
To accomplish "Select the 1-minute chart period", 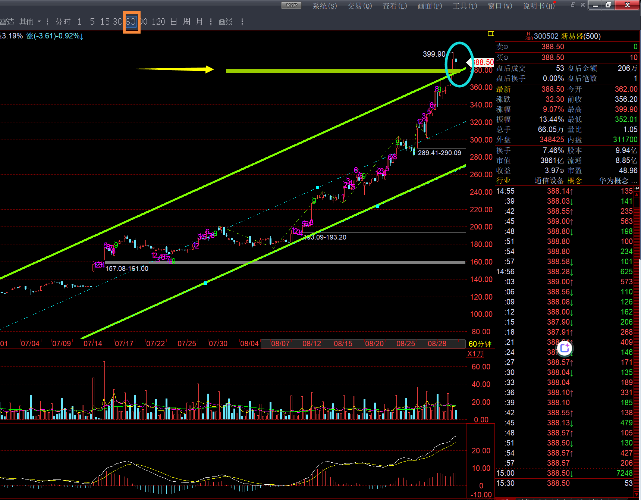I will [x=79, y=22].
